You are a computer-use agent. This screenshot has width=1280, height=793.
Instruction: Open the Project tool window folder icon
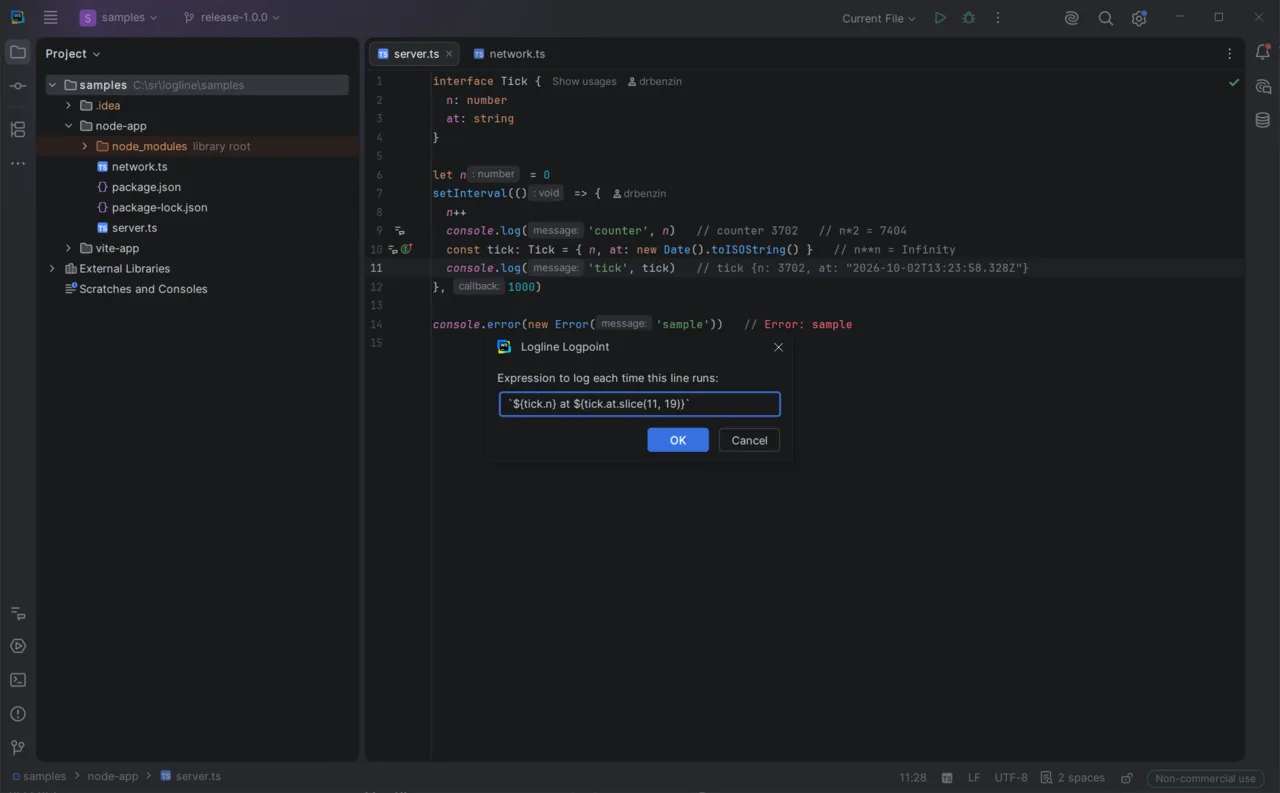[x=18, y=52]
